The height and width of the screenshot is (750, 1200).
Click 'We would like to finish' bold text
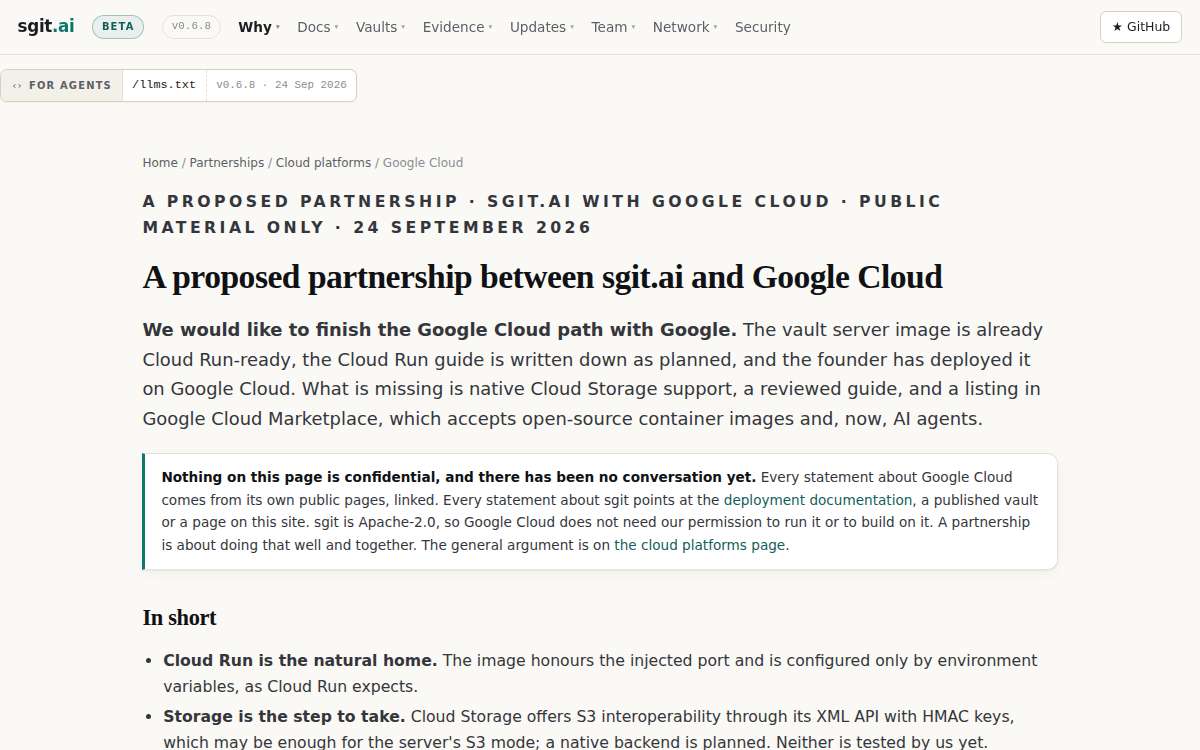click(440, 330)
